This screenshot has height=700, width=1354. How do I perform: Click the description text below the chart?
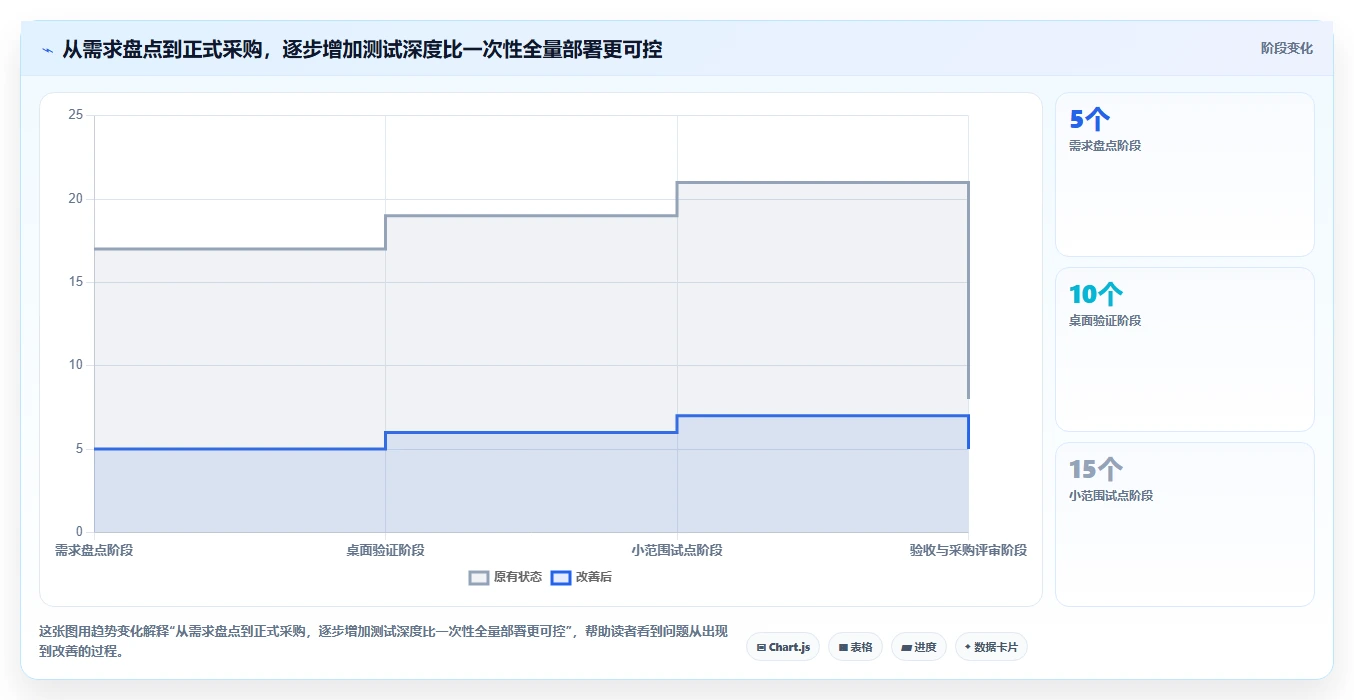[x=384, y=641]
